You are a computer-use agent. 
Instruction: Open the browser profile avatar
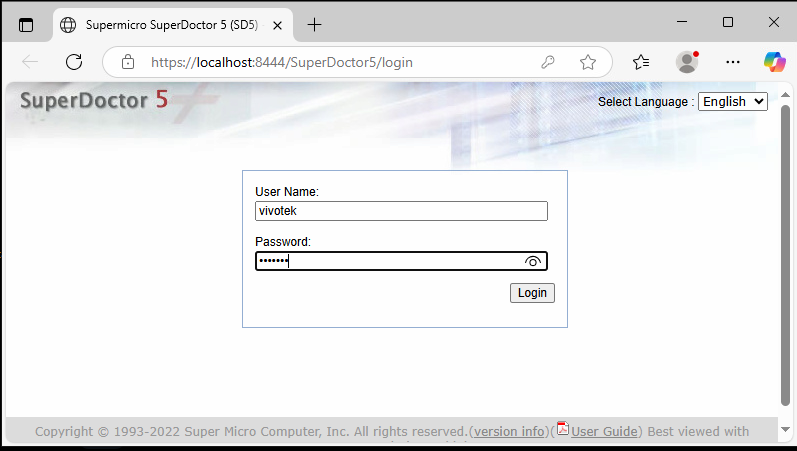[687, 62]
